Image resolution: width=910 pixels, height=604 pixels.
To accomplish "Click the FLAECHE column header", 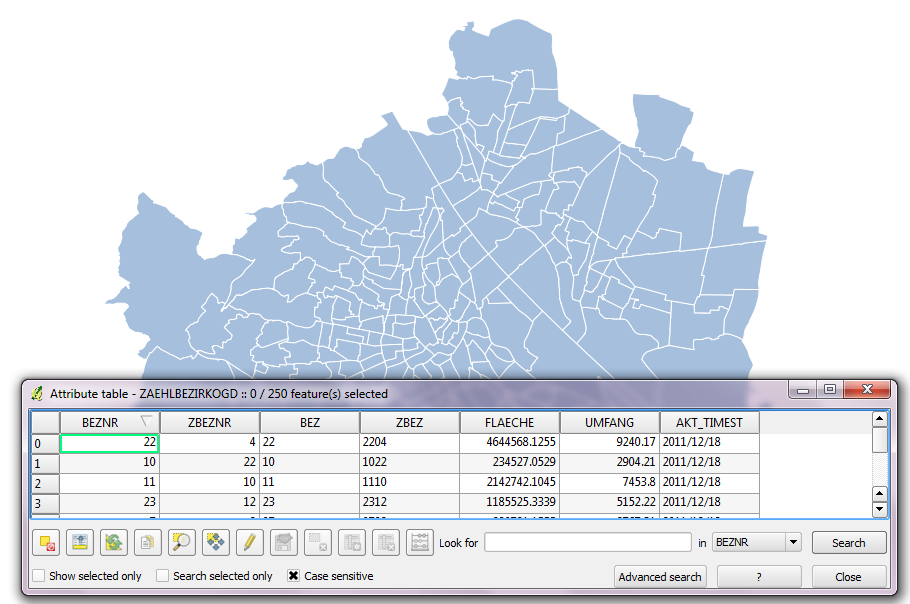I will [509, 422].
